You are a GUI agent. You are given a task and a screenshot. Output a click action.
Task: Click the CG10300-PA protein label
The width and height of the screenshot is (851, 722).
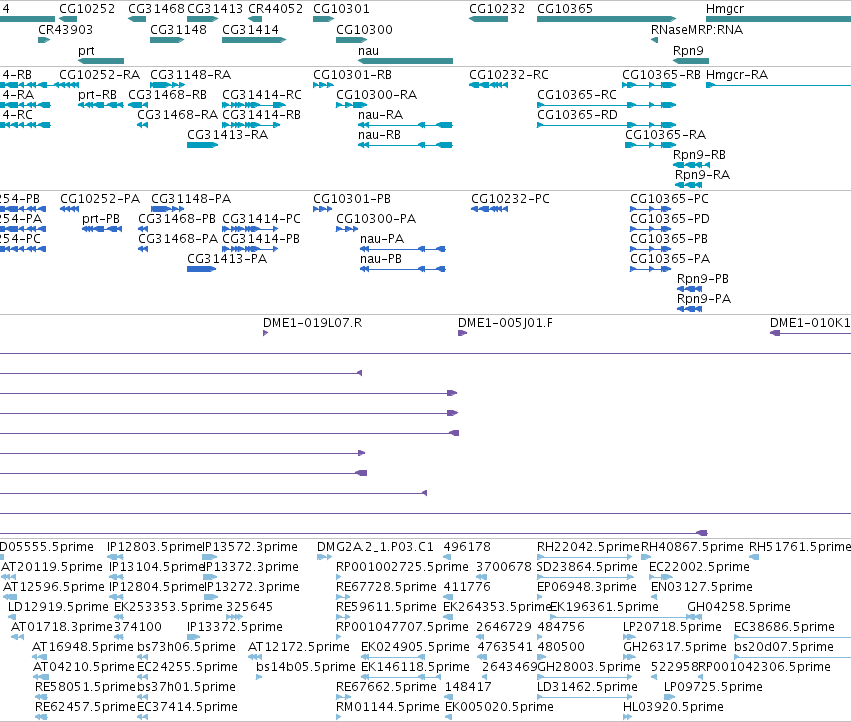pos(376,219)
